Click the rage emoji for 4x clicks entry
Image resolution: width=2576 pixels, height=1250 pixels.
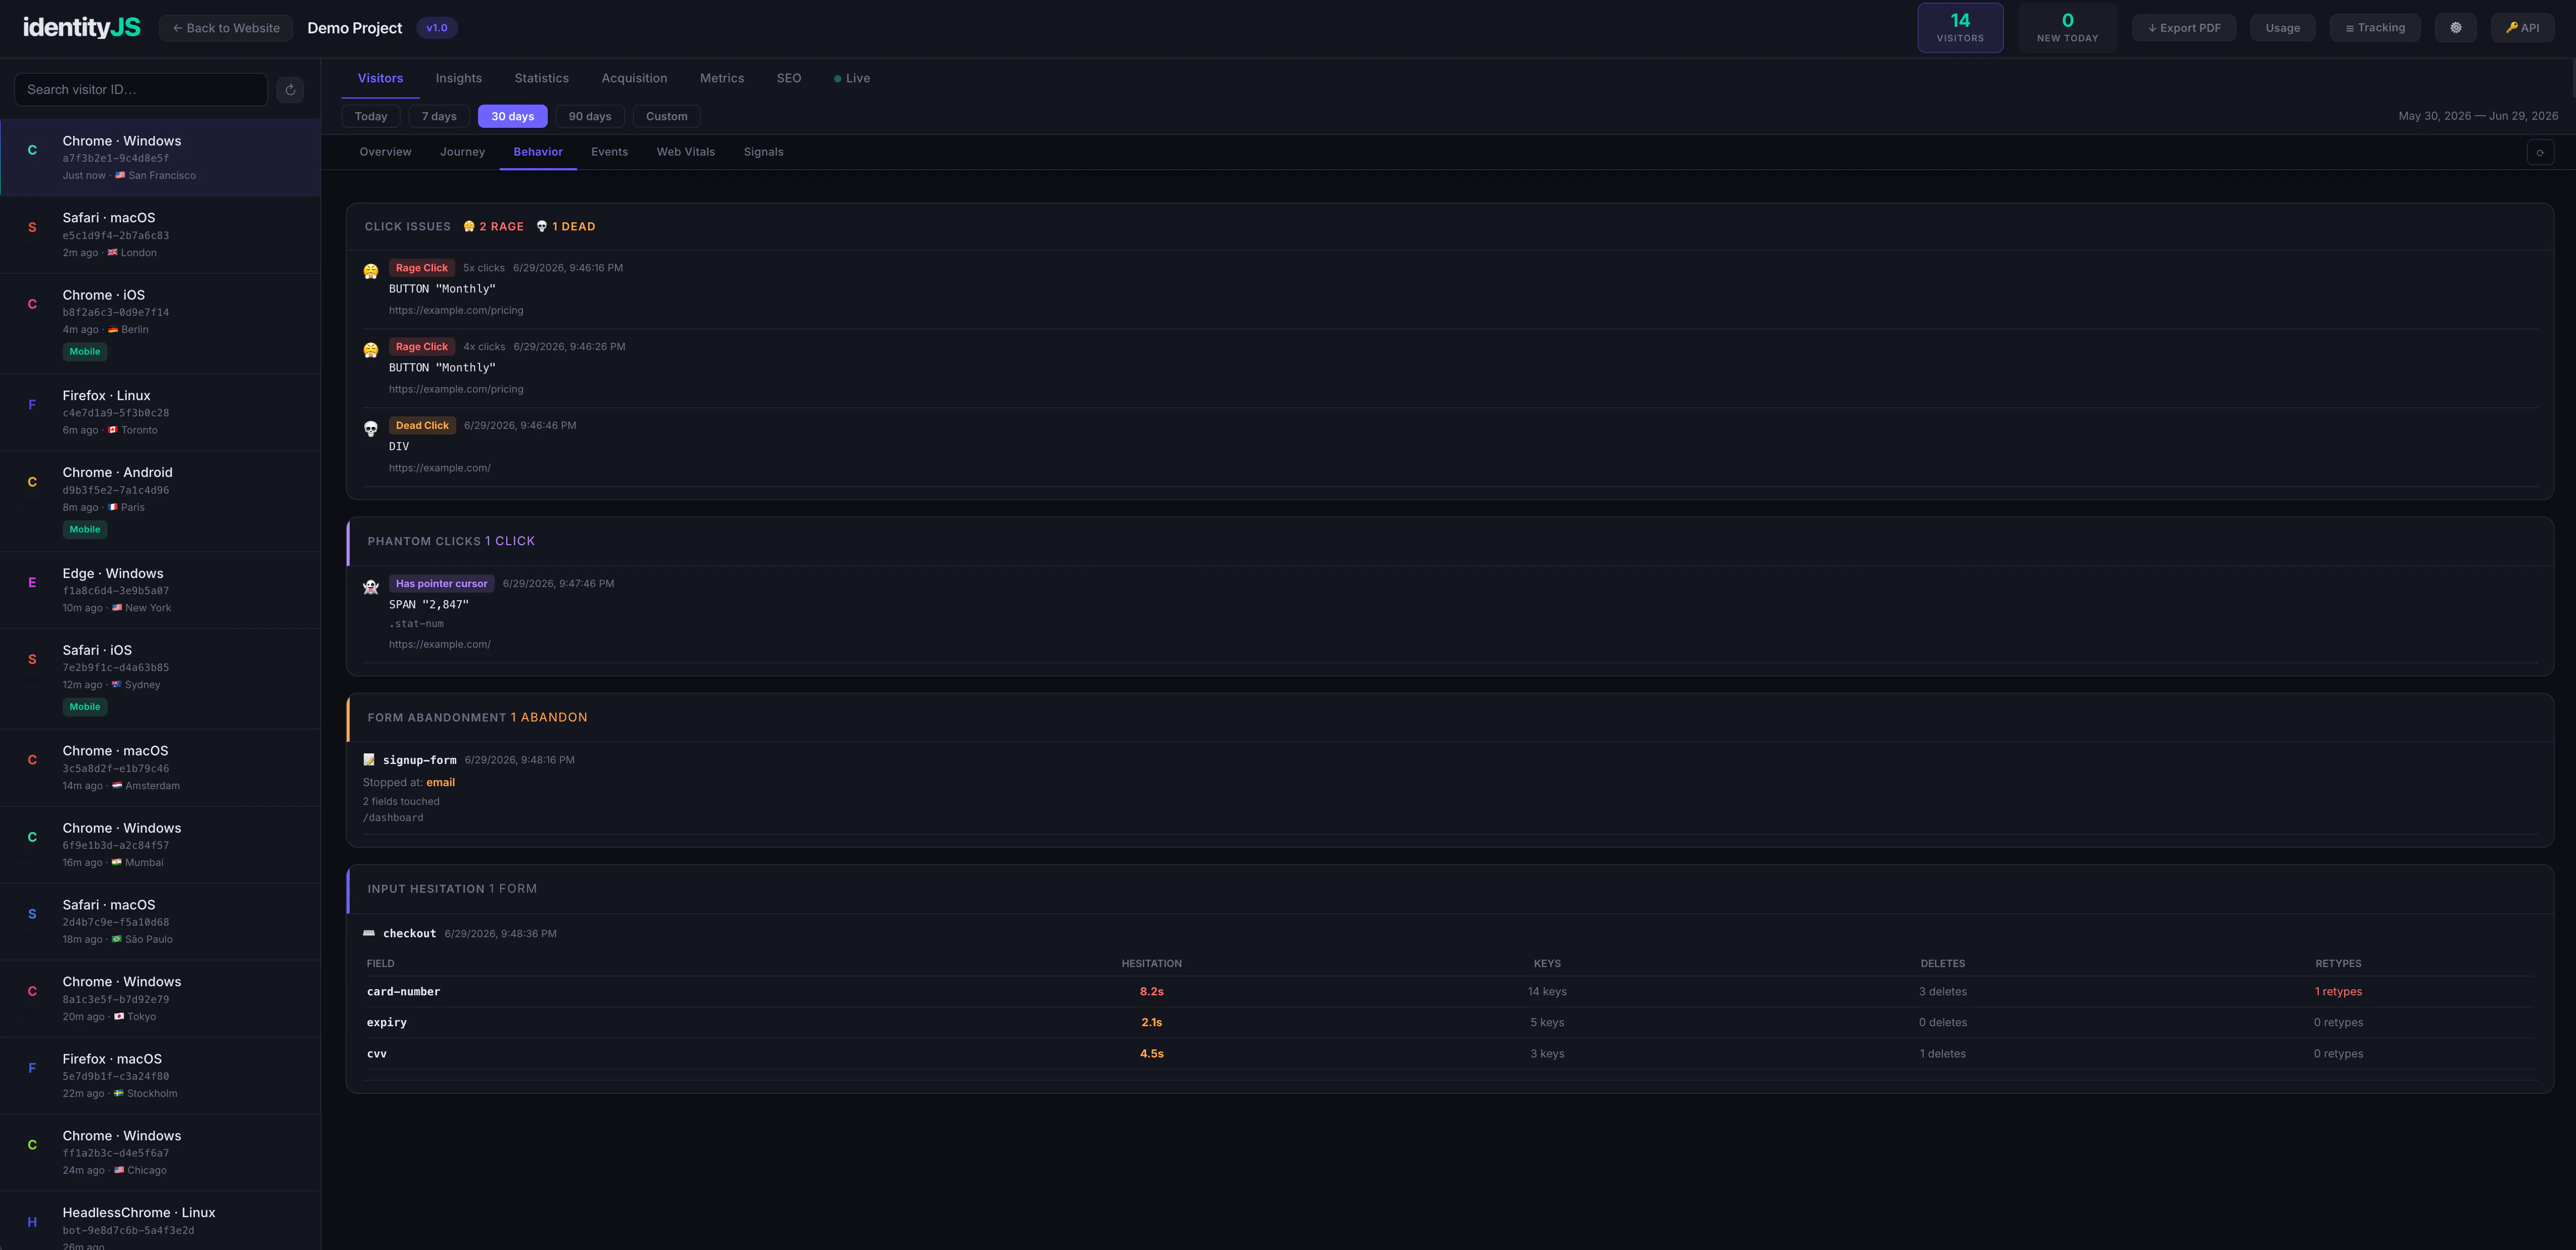(371, 351)
